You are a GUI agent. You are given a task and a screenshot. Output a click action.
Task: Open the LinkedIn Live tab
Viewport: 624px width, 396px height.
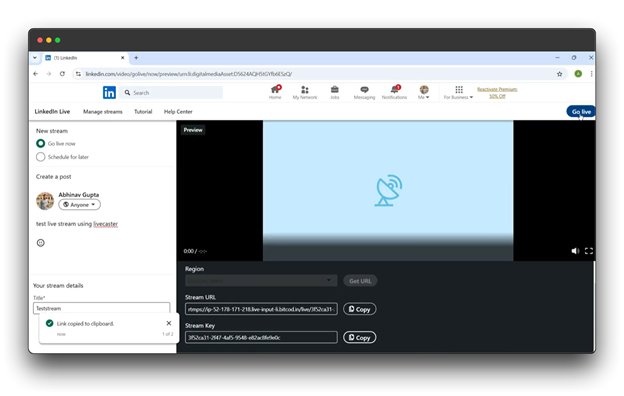point(52,112)
